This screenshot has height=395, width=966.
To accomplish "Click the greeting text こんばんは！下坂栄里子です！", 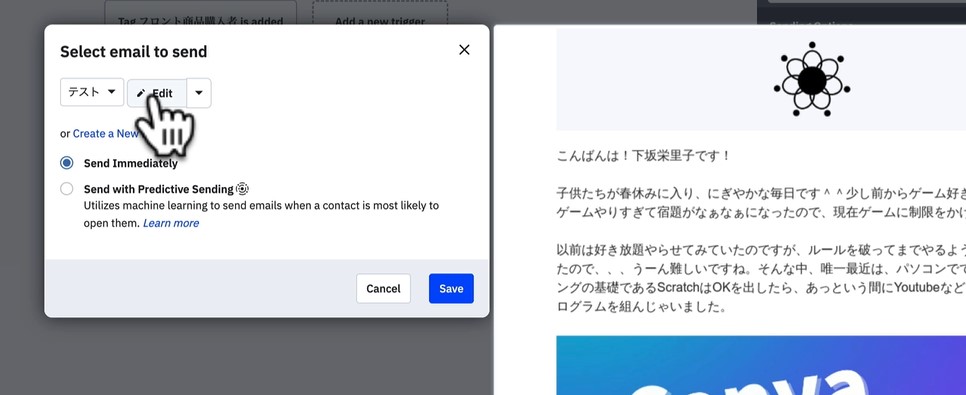I will 643,156.
